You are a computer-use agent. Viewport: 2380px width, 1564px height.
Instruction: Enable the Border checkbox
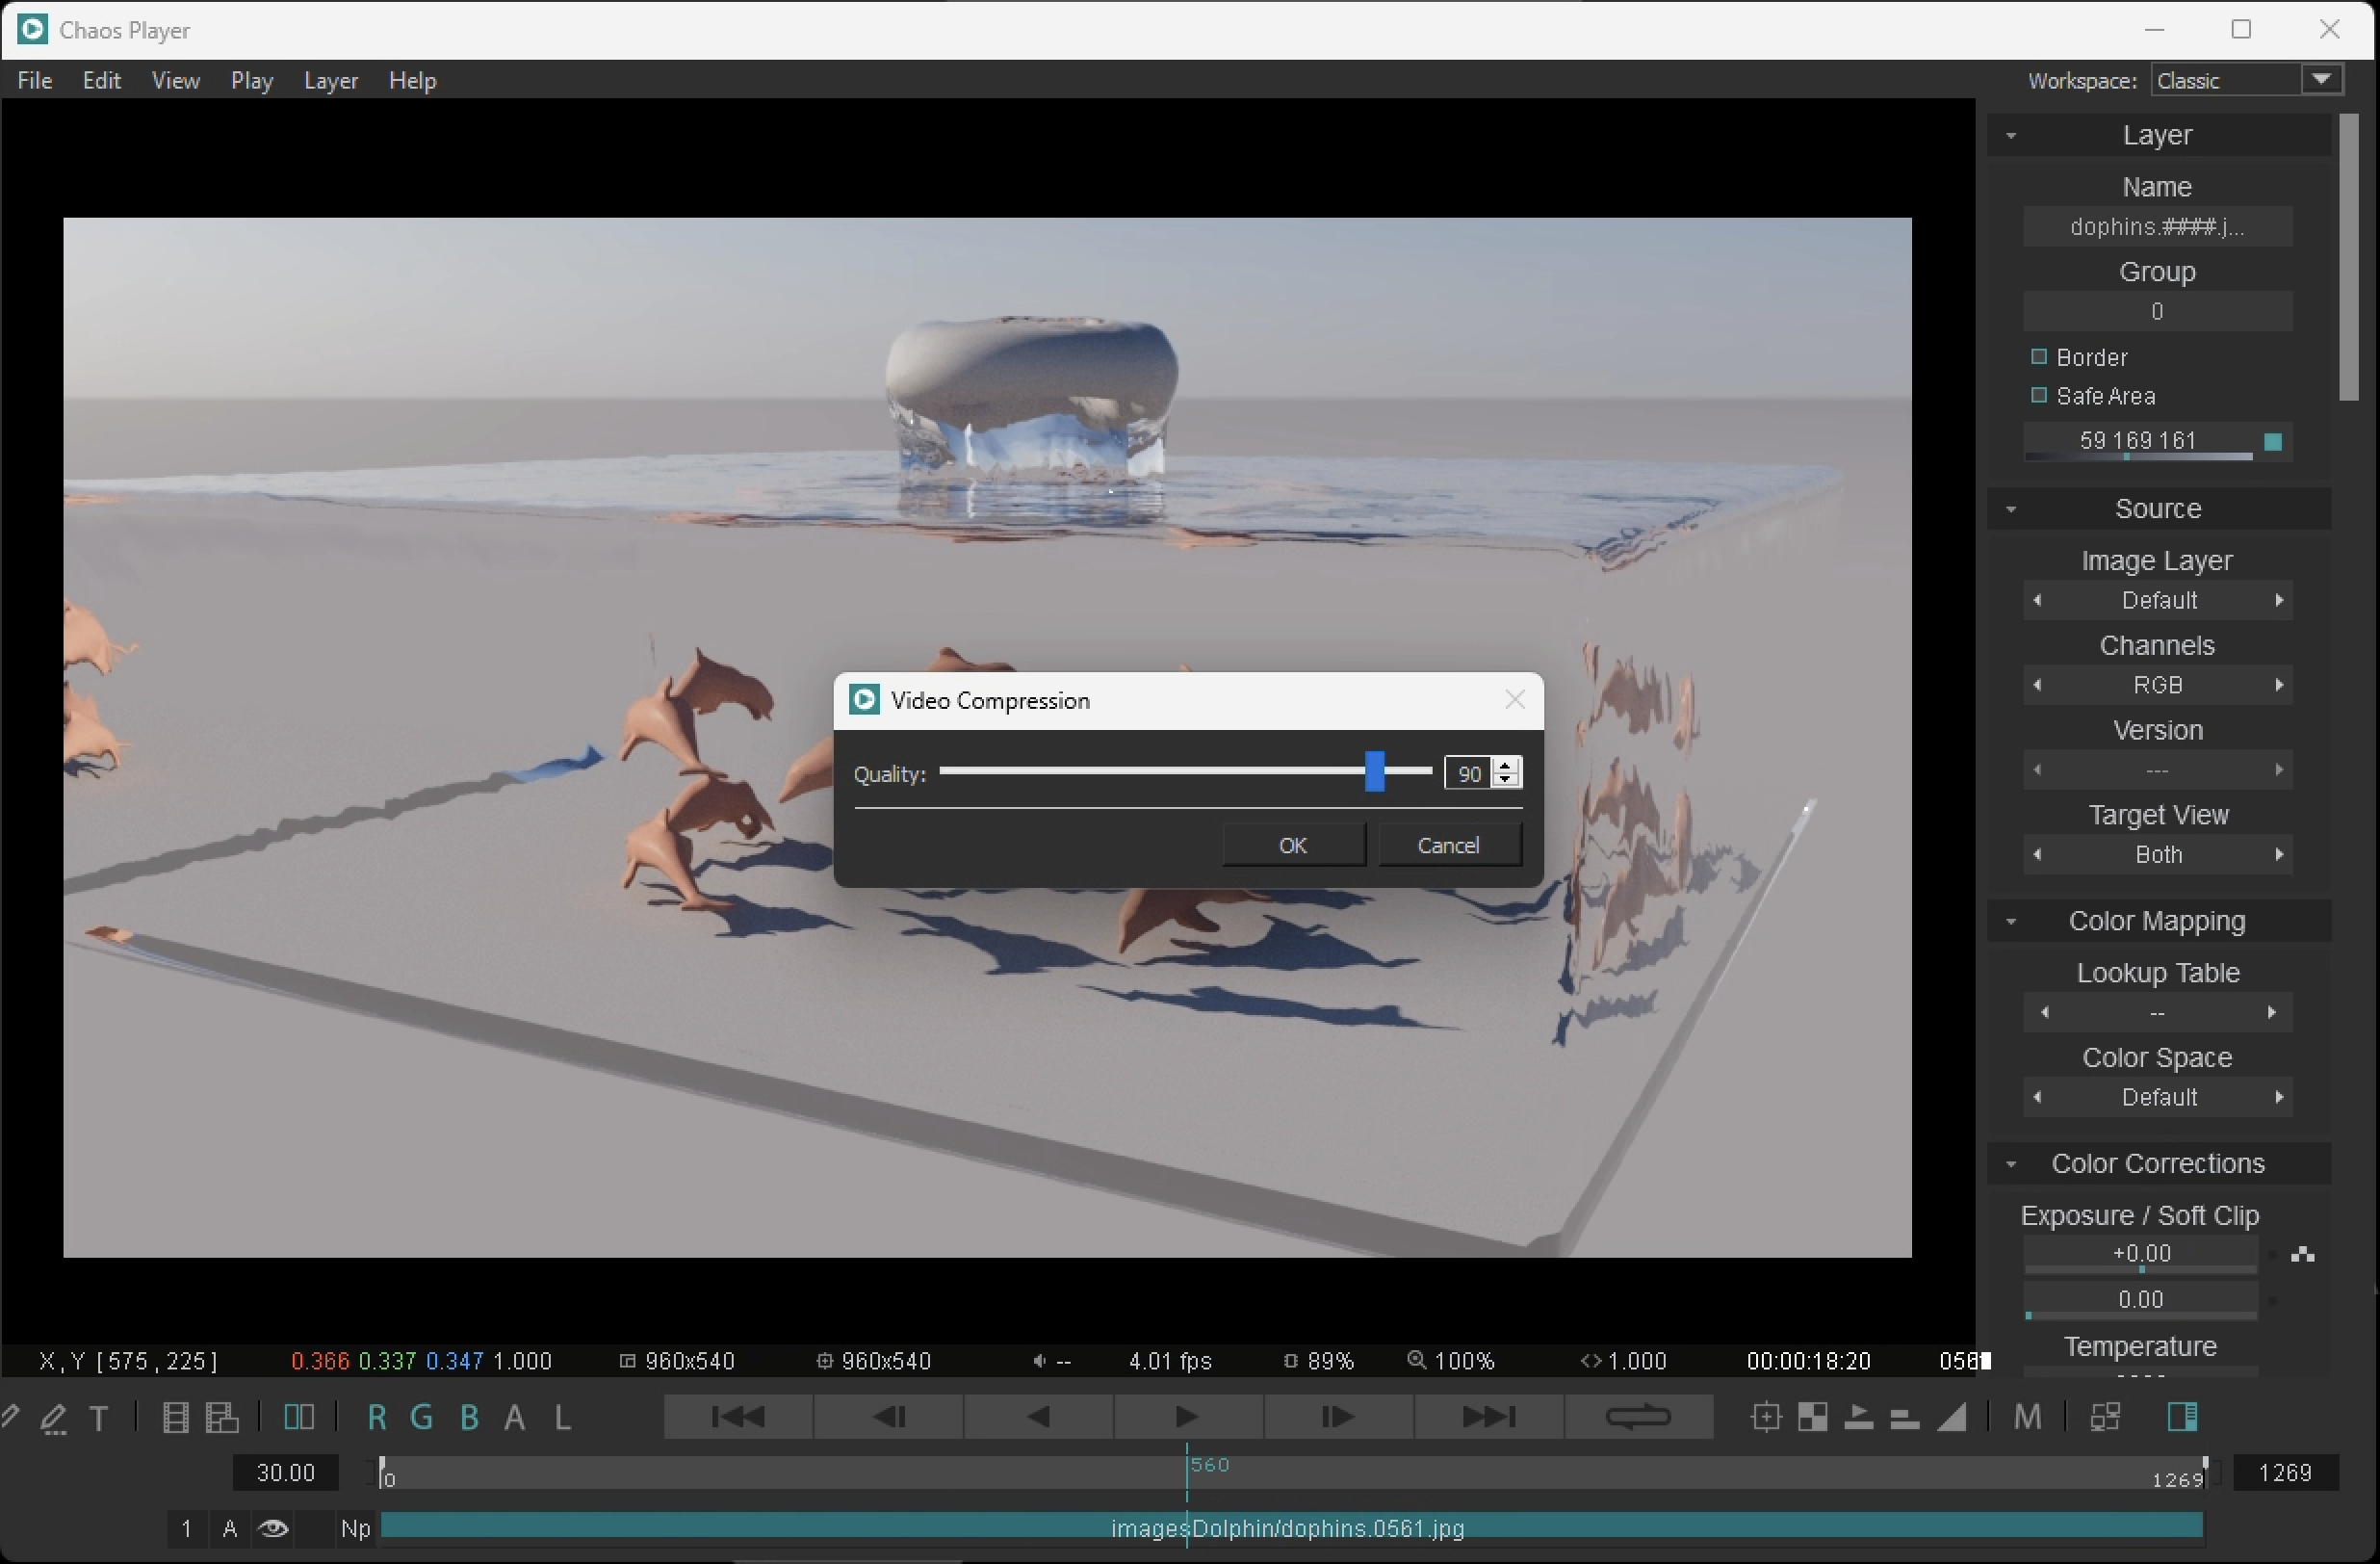coord(2039,357)
